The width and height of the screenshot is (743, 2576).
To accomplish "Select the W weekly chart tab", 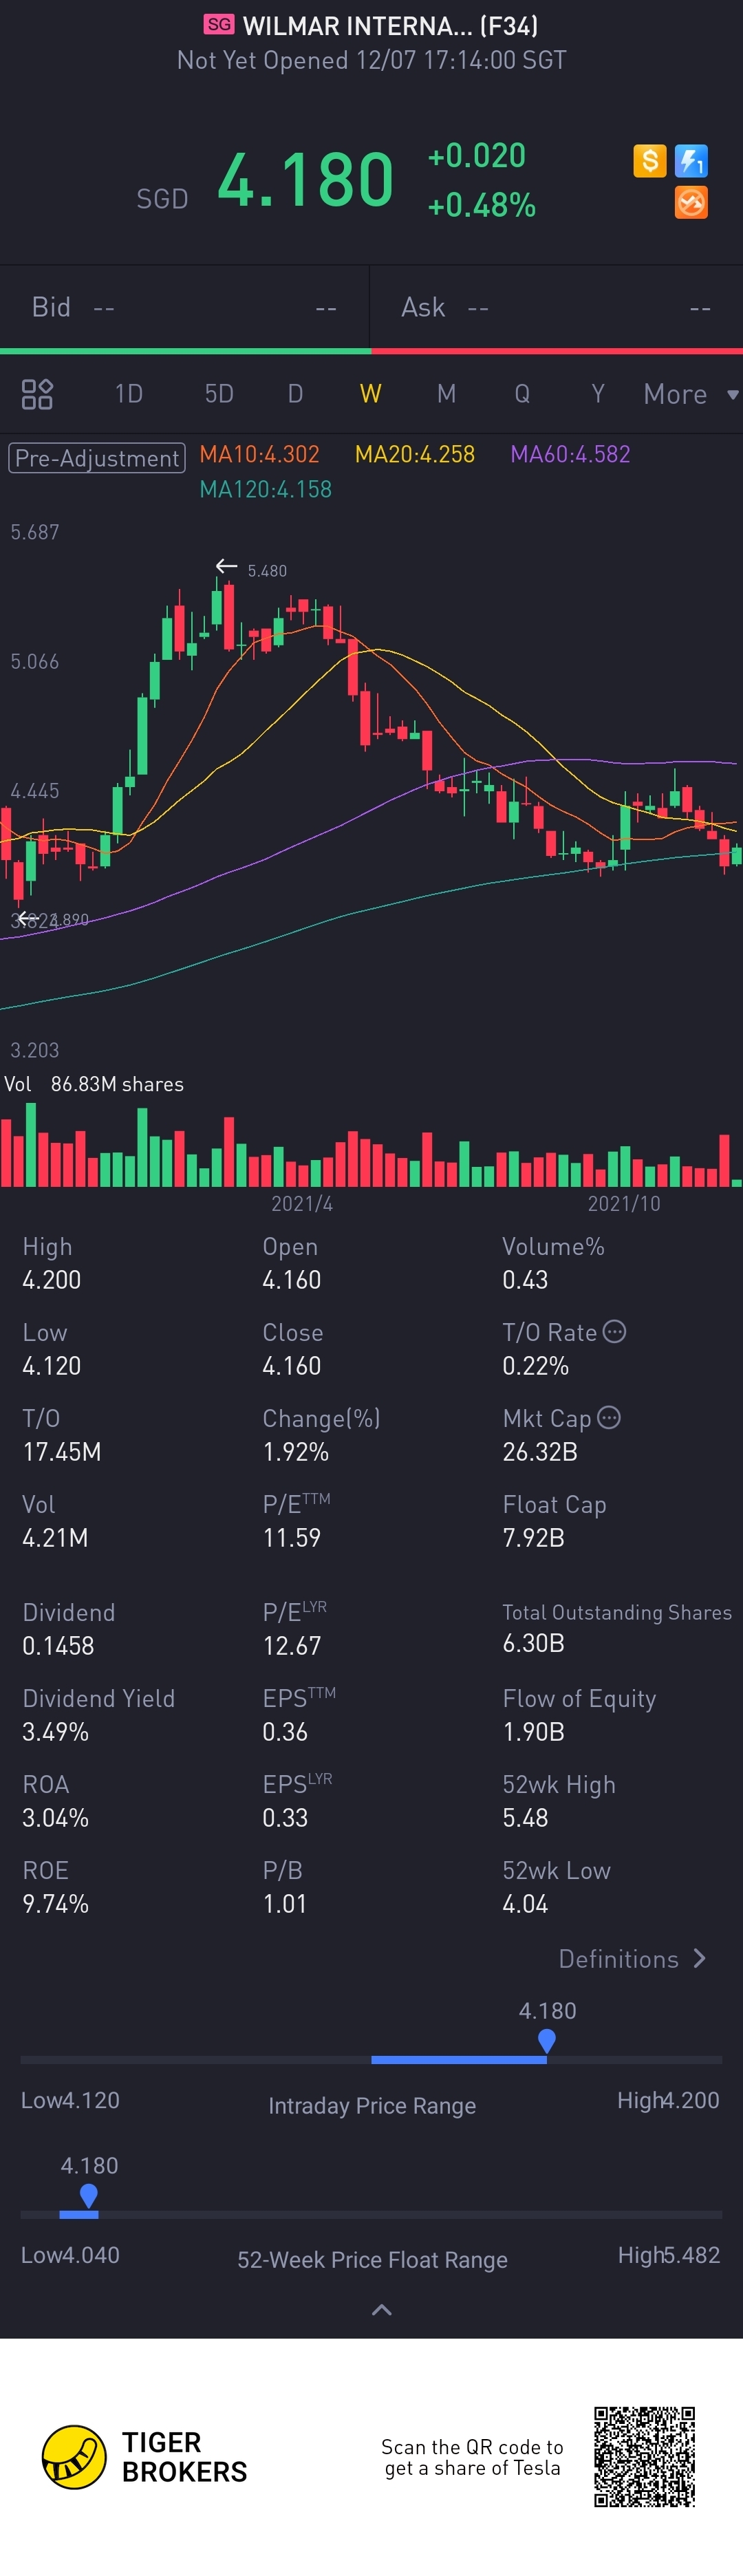I will tap(370, 394).
